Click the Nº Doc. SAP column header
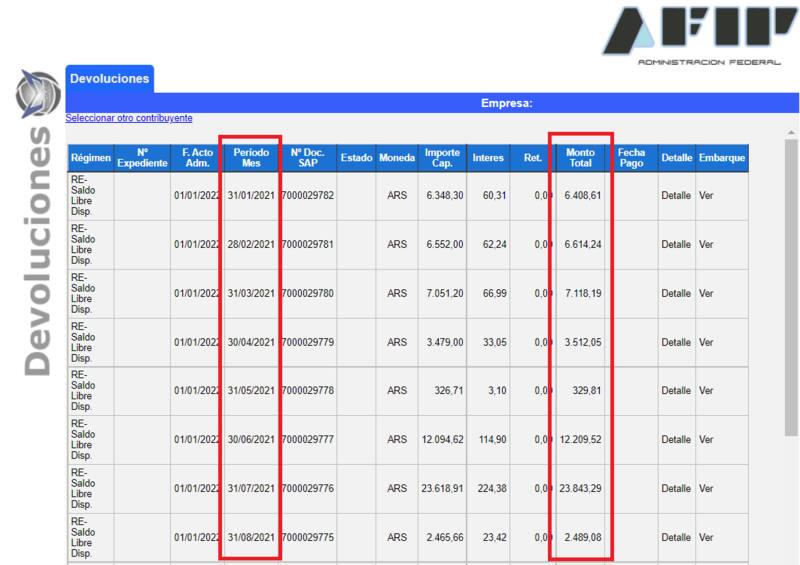Screen dimensions: 800x565 308,158
